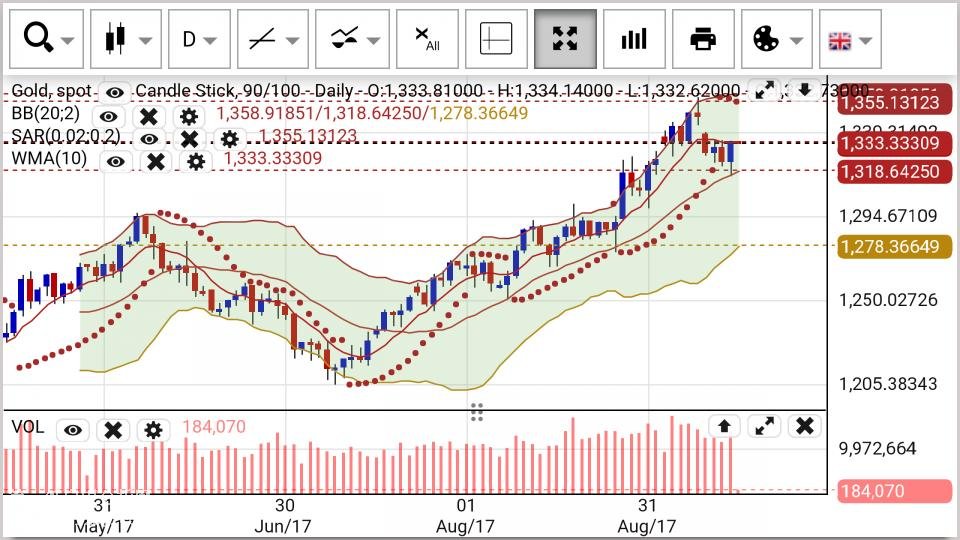Viewport: 960px width, 540px height.
Task: Toggle the crosshair cursor tool
Action: tap(496, 39)
